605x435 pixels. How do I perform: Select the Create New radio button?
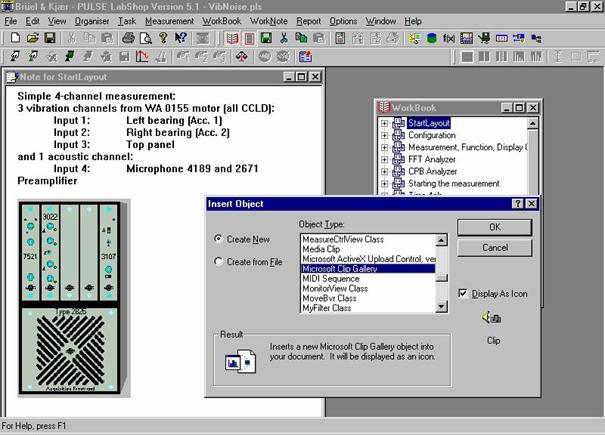point(219,239)
